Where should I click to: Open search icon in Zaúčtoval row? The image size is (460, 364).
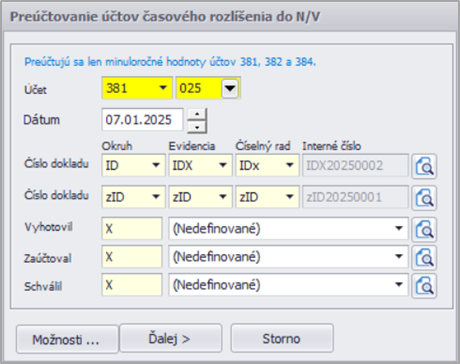coord(424,257)
